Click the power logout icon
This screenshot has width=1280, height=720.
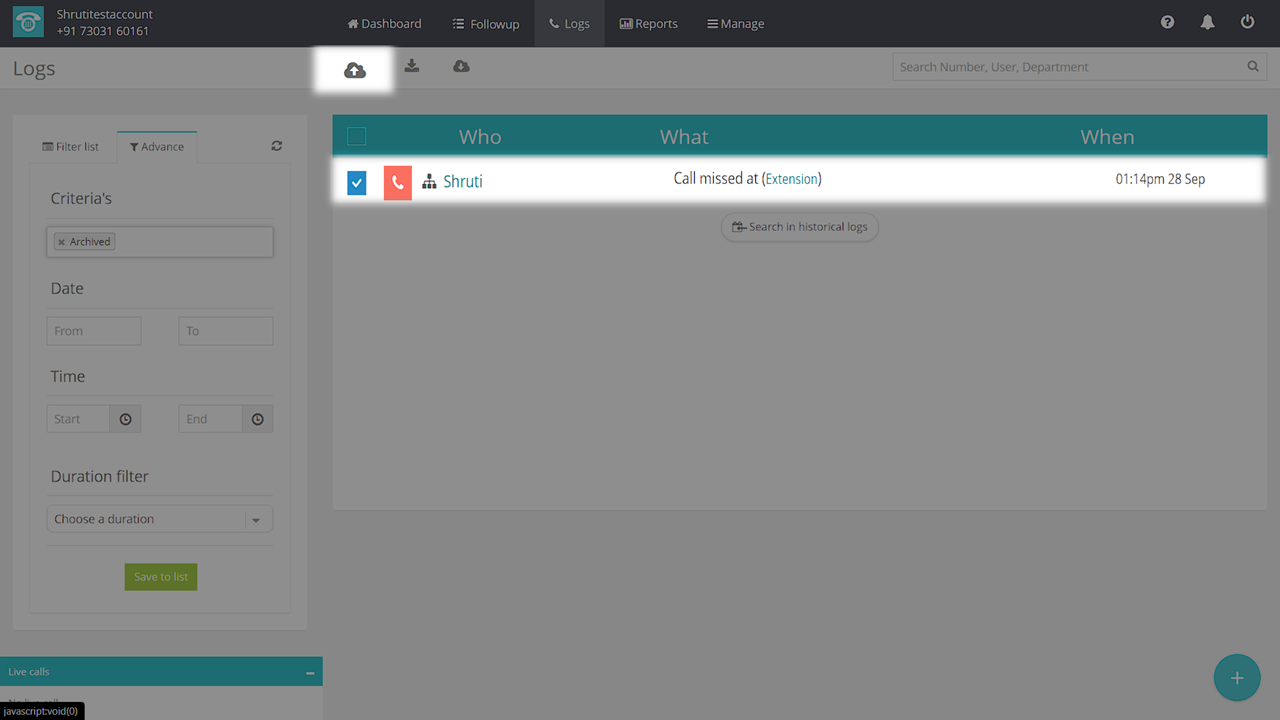(x=1247, y=22)
